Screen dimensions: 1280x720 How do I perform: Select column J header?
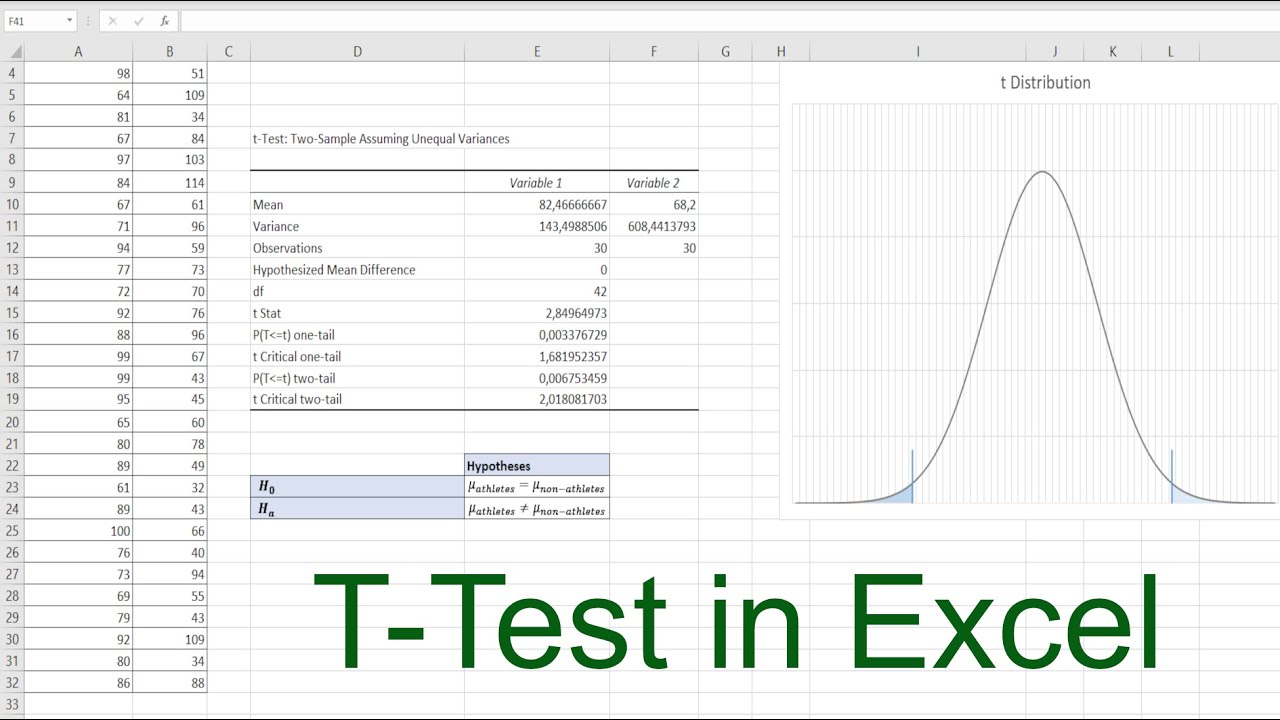coord(1055,52)
